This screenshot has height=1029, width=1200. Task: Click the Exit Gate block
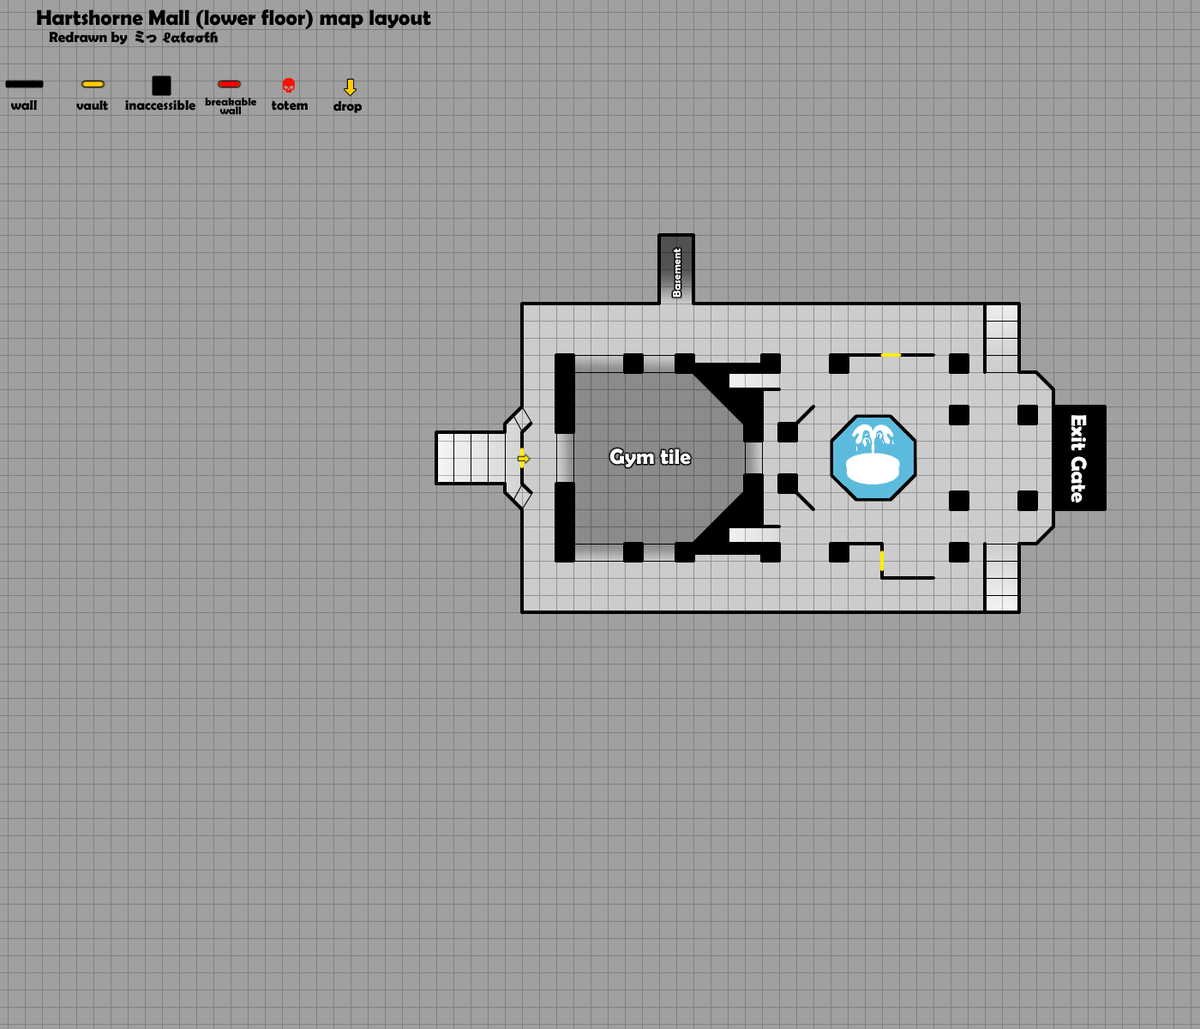coord(1079,458)
